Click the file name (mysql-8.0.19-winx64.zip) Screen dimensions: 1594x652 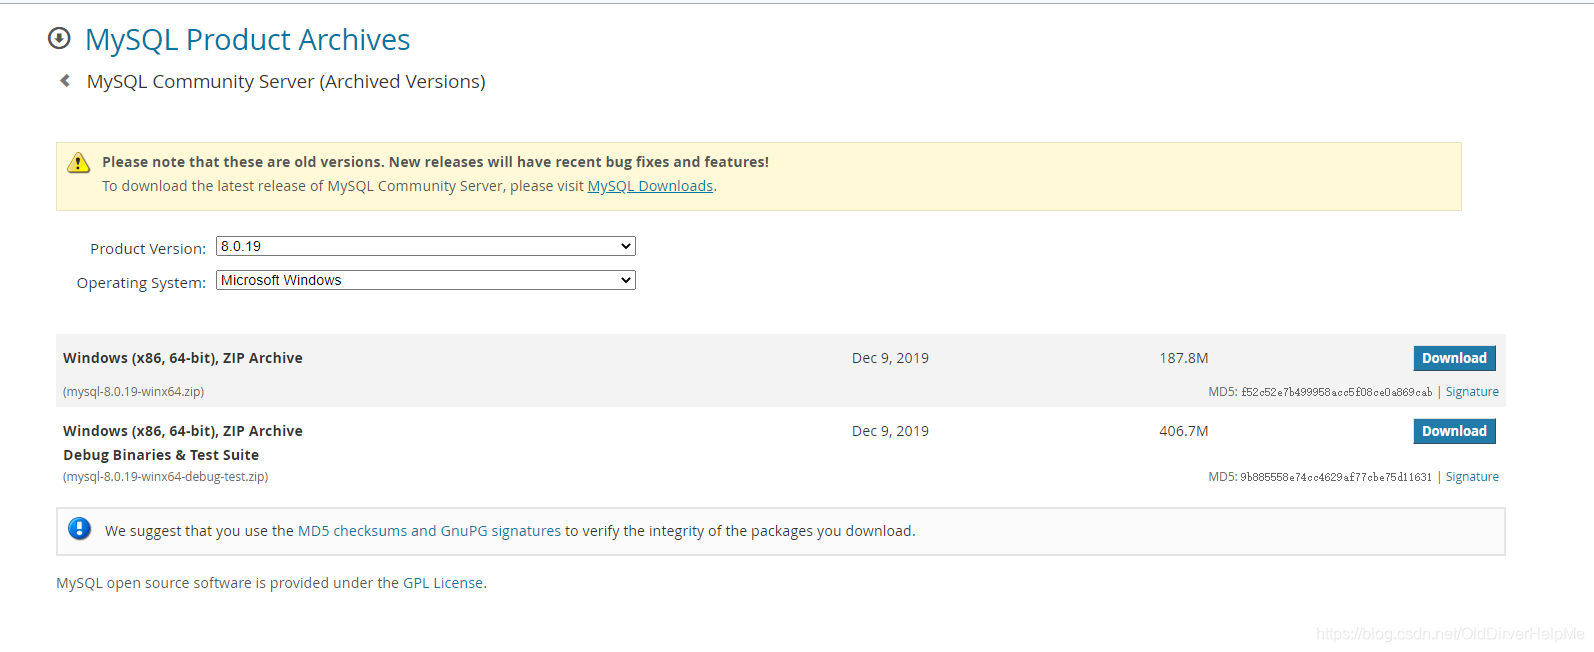pyautogui.click(x=133, y=392)
